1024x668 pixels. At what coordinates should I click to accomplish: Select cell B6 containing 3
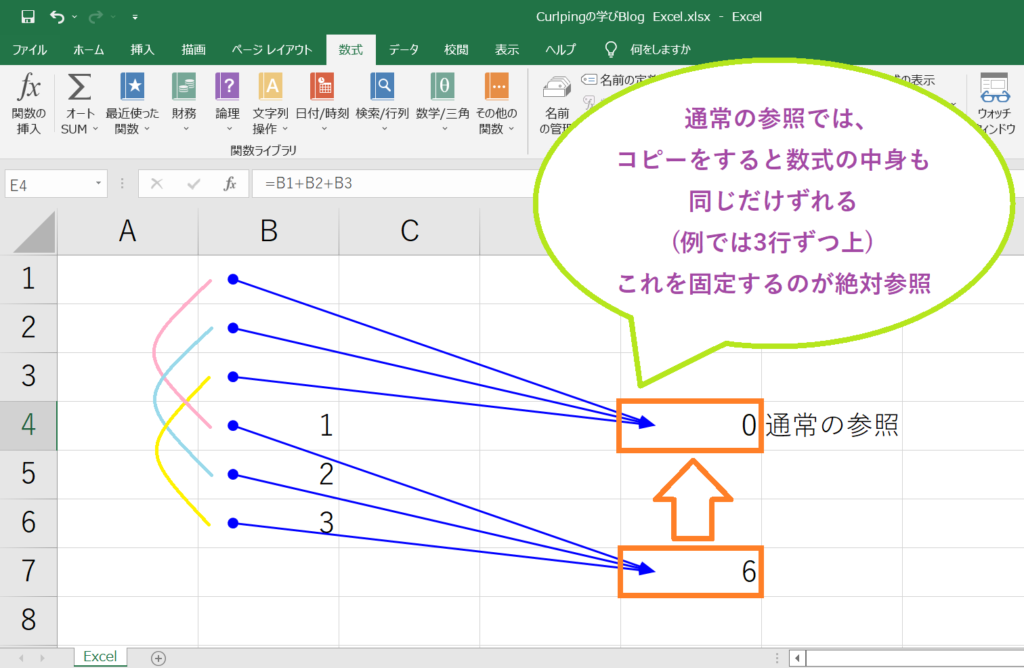click(x=268, y=522)
